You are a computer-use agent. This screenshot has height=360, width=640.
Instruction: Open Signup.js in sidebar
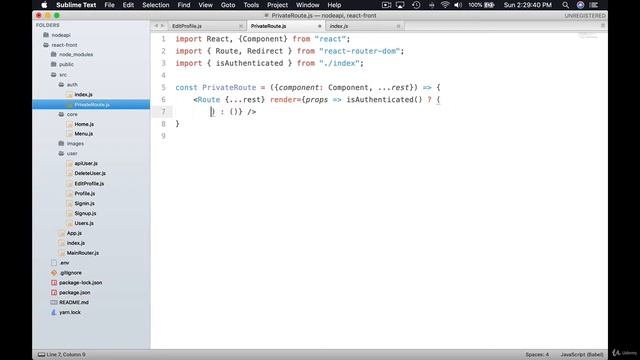point(85,213)
